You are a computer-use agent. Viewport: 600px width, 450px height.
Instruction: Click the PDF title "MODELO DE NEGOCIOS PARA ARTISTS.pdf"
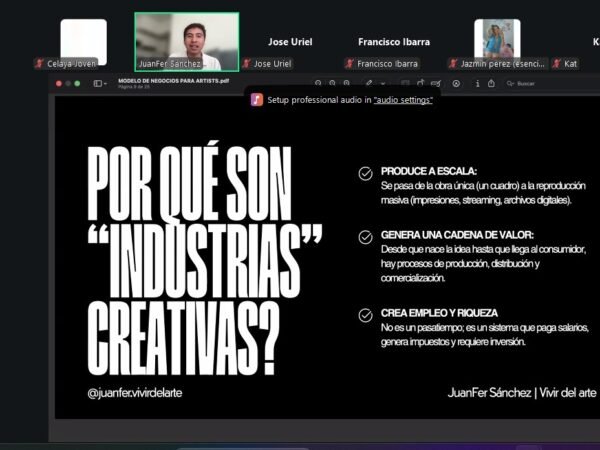click(172, 79)
